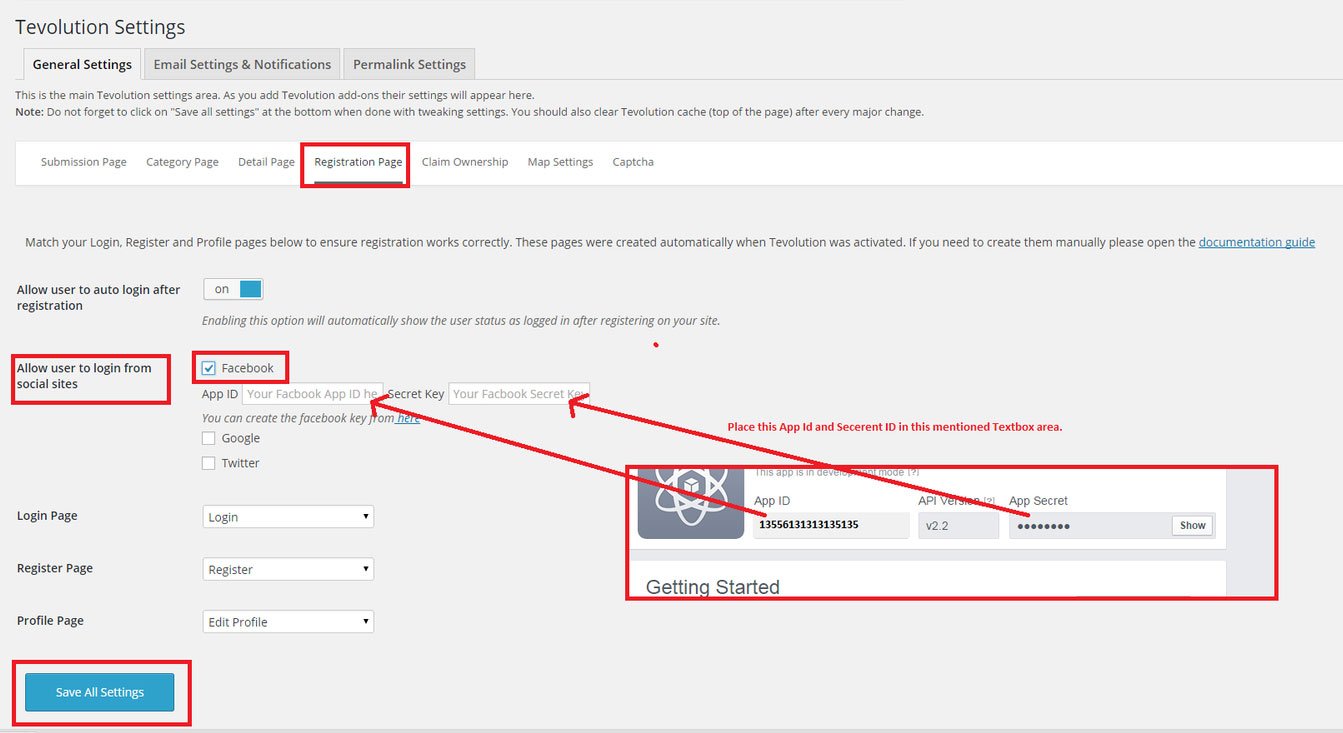The image size is (1343, 733).
Task: Expand the Login Page dropdown
Action: (x=288, y=517)
